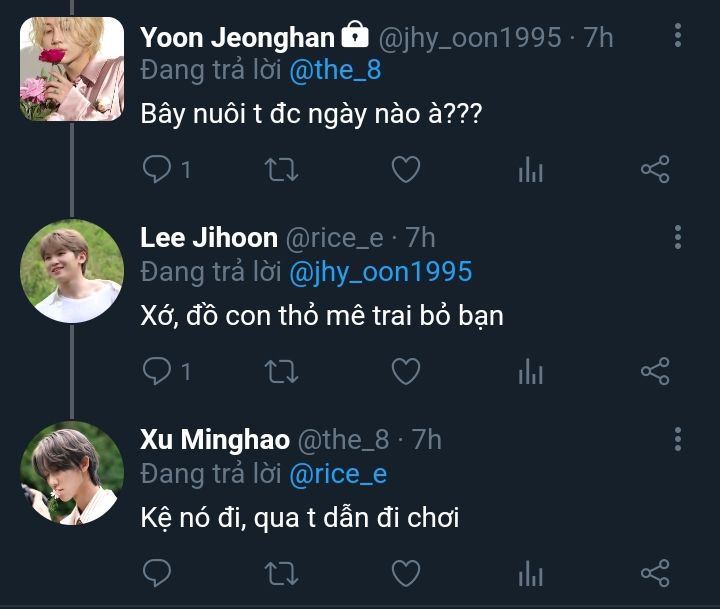This screenshot has width=720, height=609.
Task: Open more options on Xu Minghao's tweet
Action: 678,438
